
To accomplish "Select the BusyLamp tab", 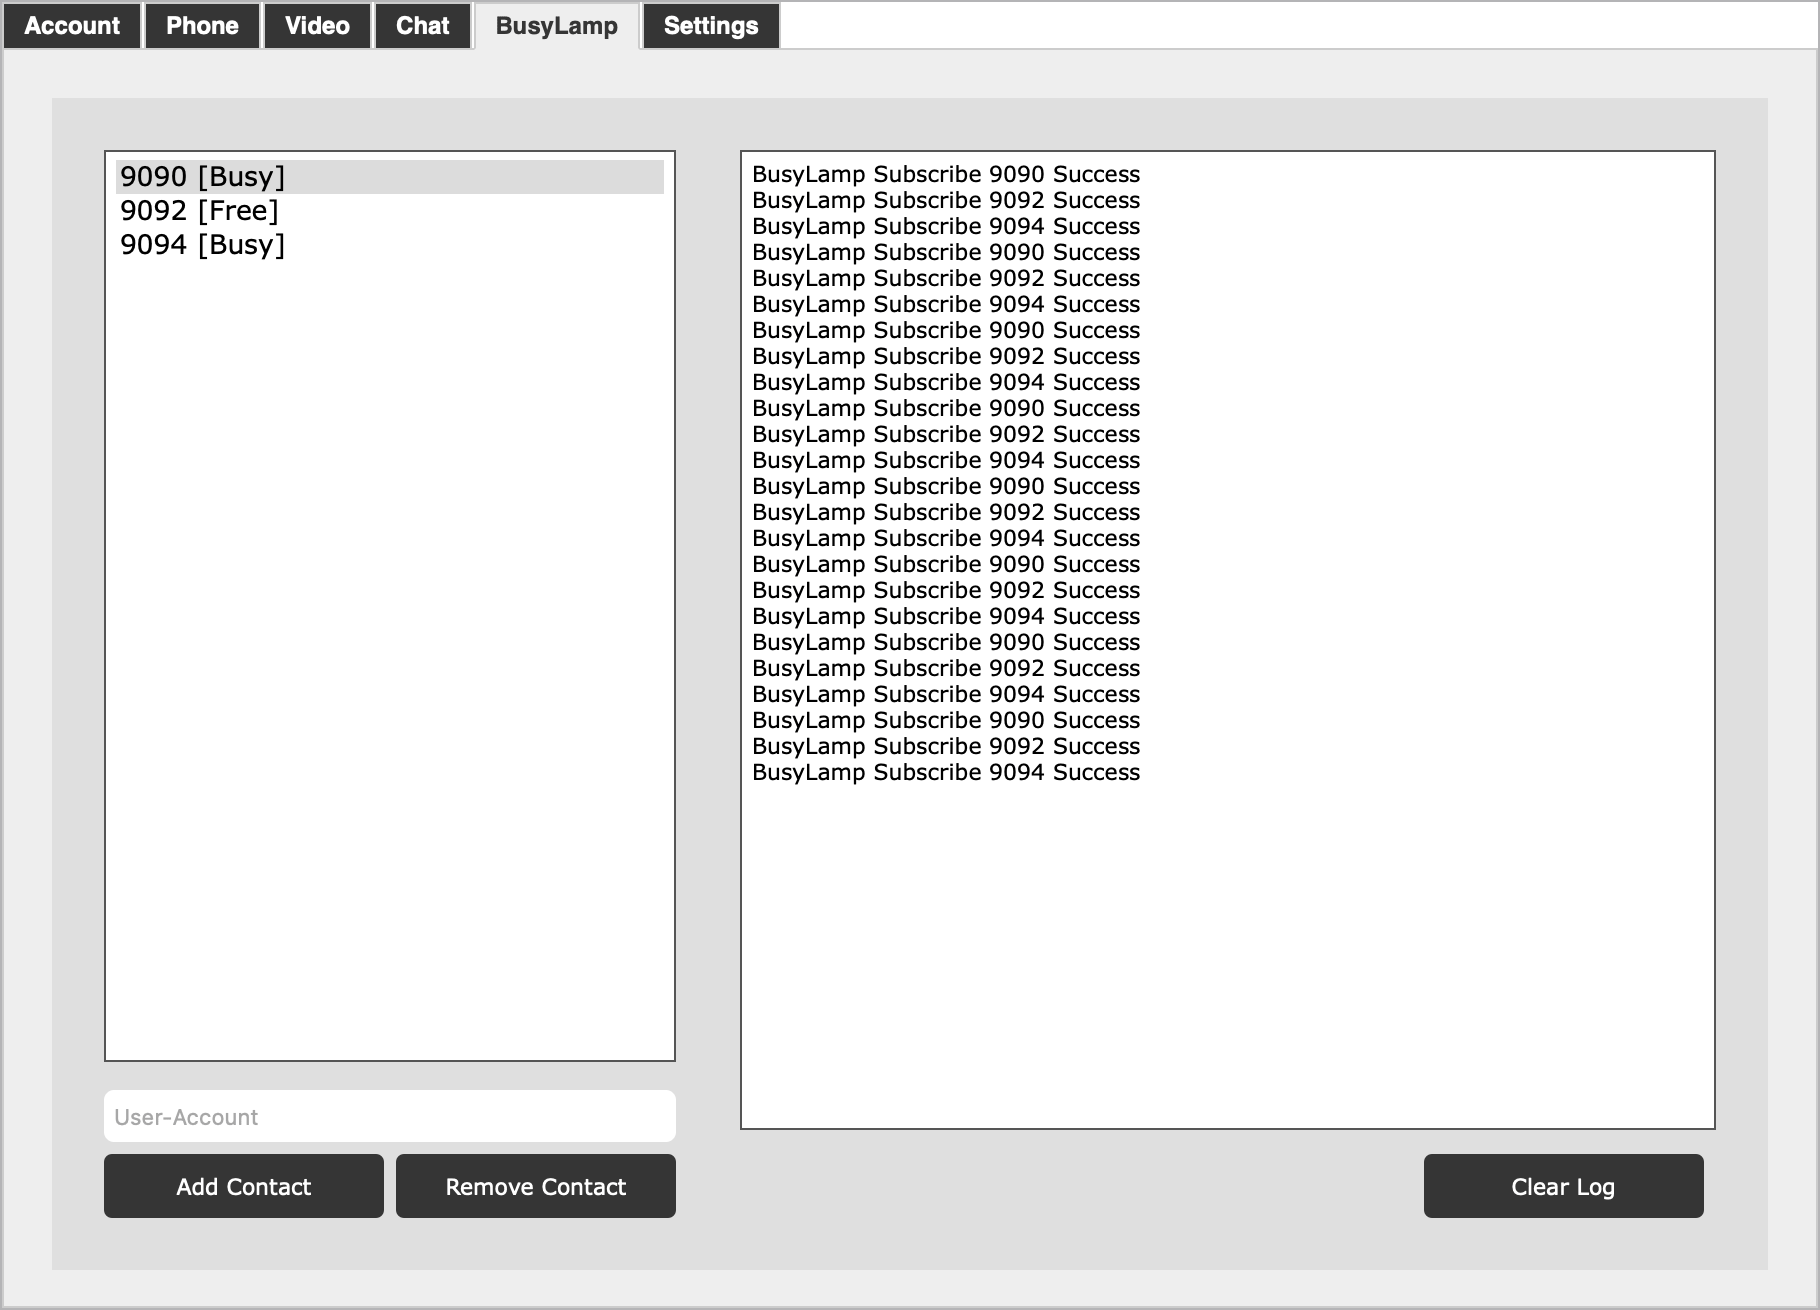I will coord(557,26).
